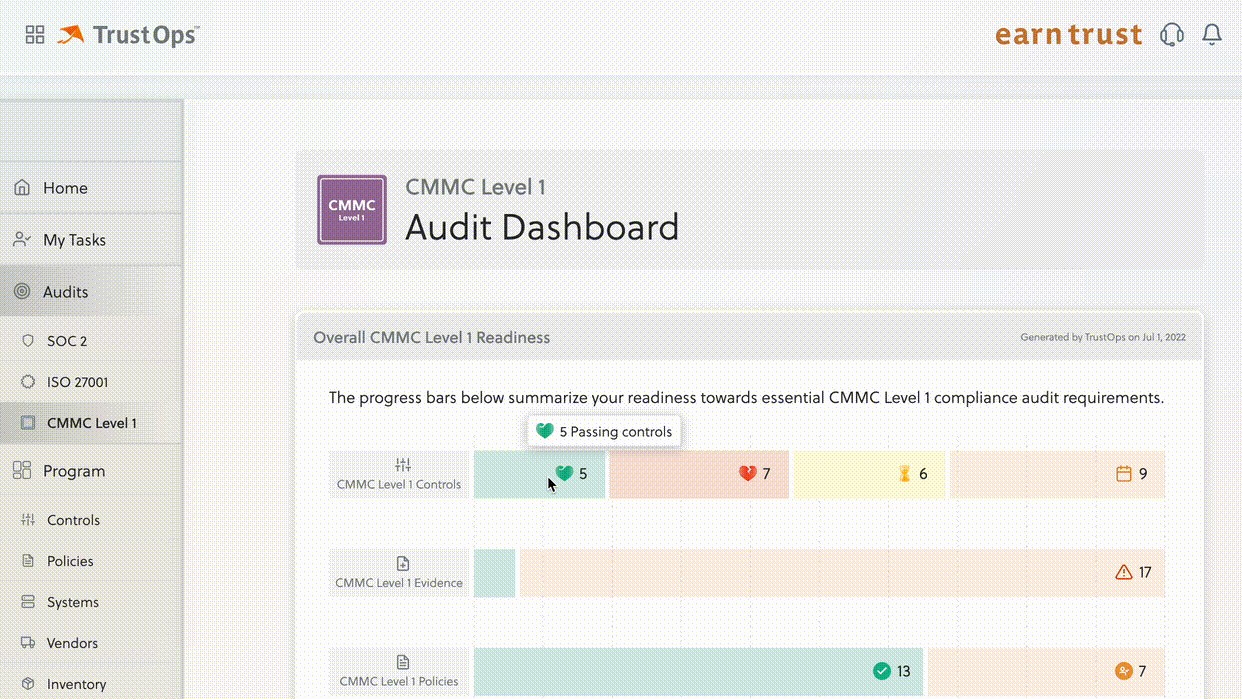Click the hourglass icon showing 6

905,473
